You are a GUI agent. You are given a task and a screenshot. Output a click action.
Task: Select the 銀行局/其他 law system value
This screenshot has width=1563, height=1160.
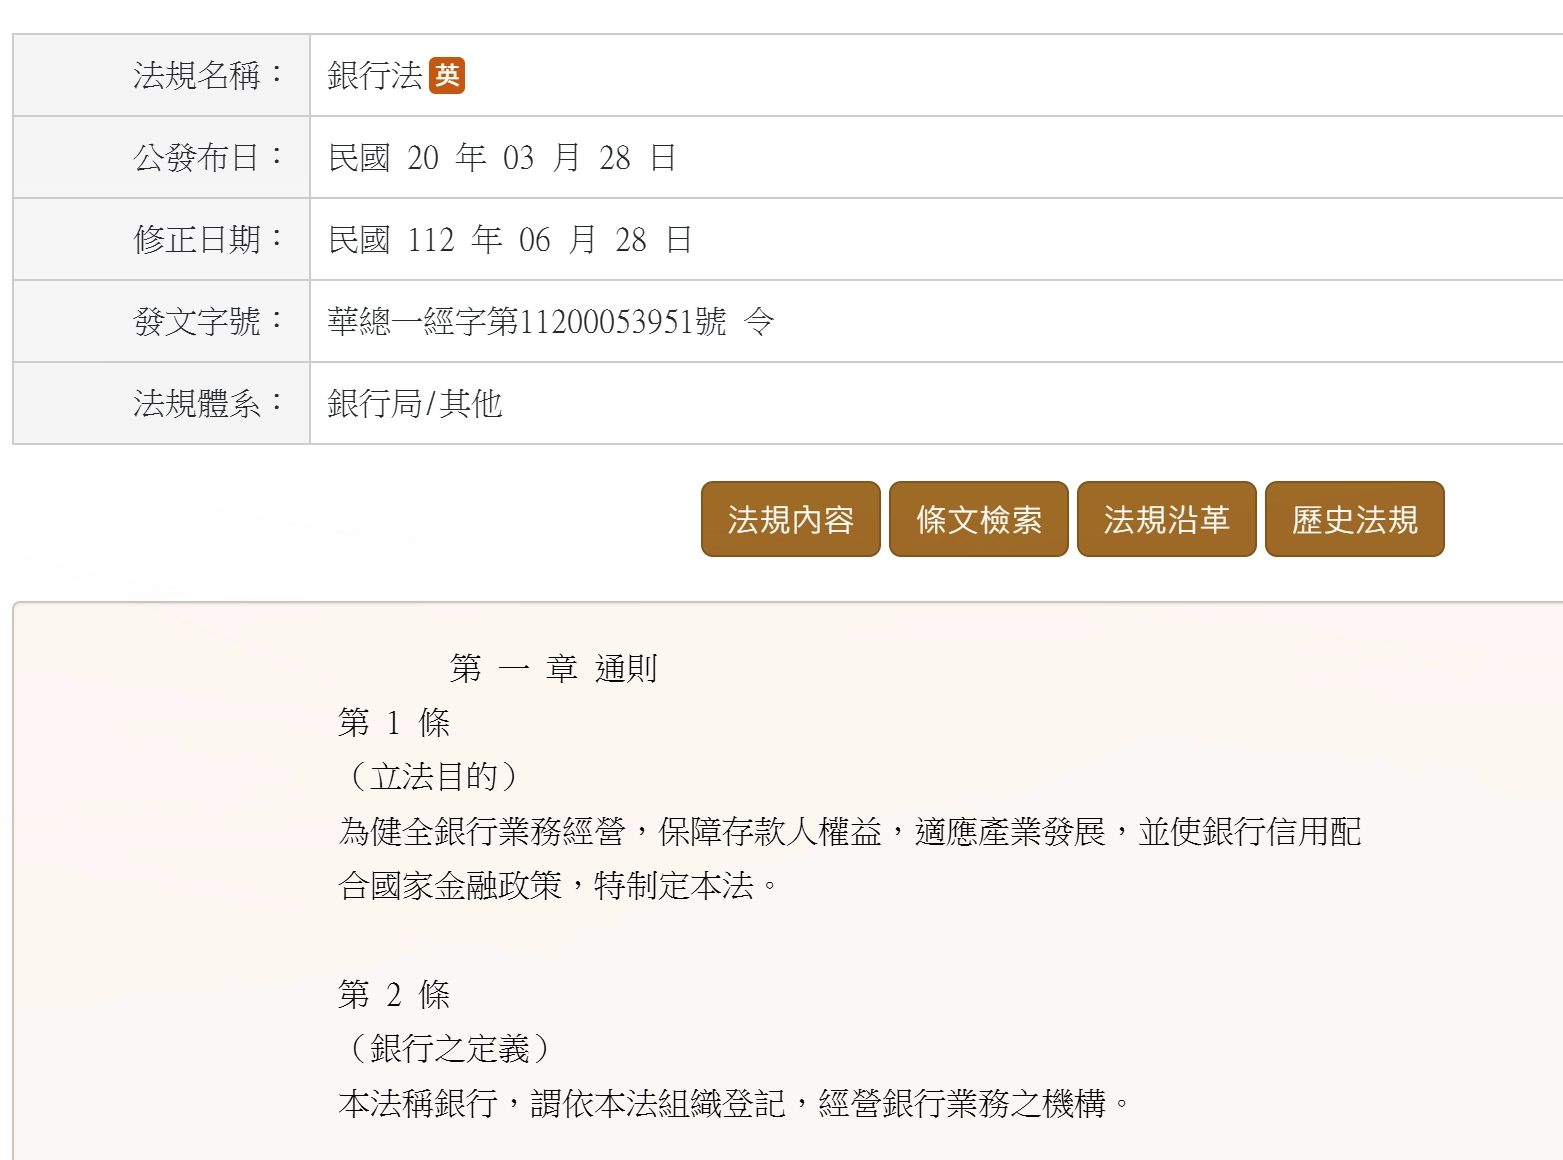415,403
